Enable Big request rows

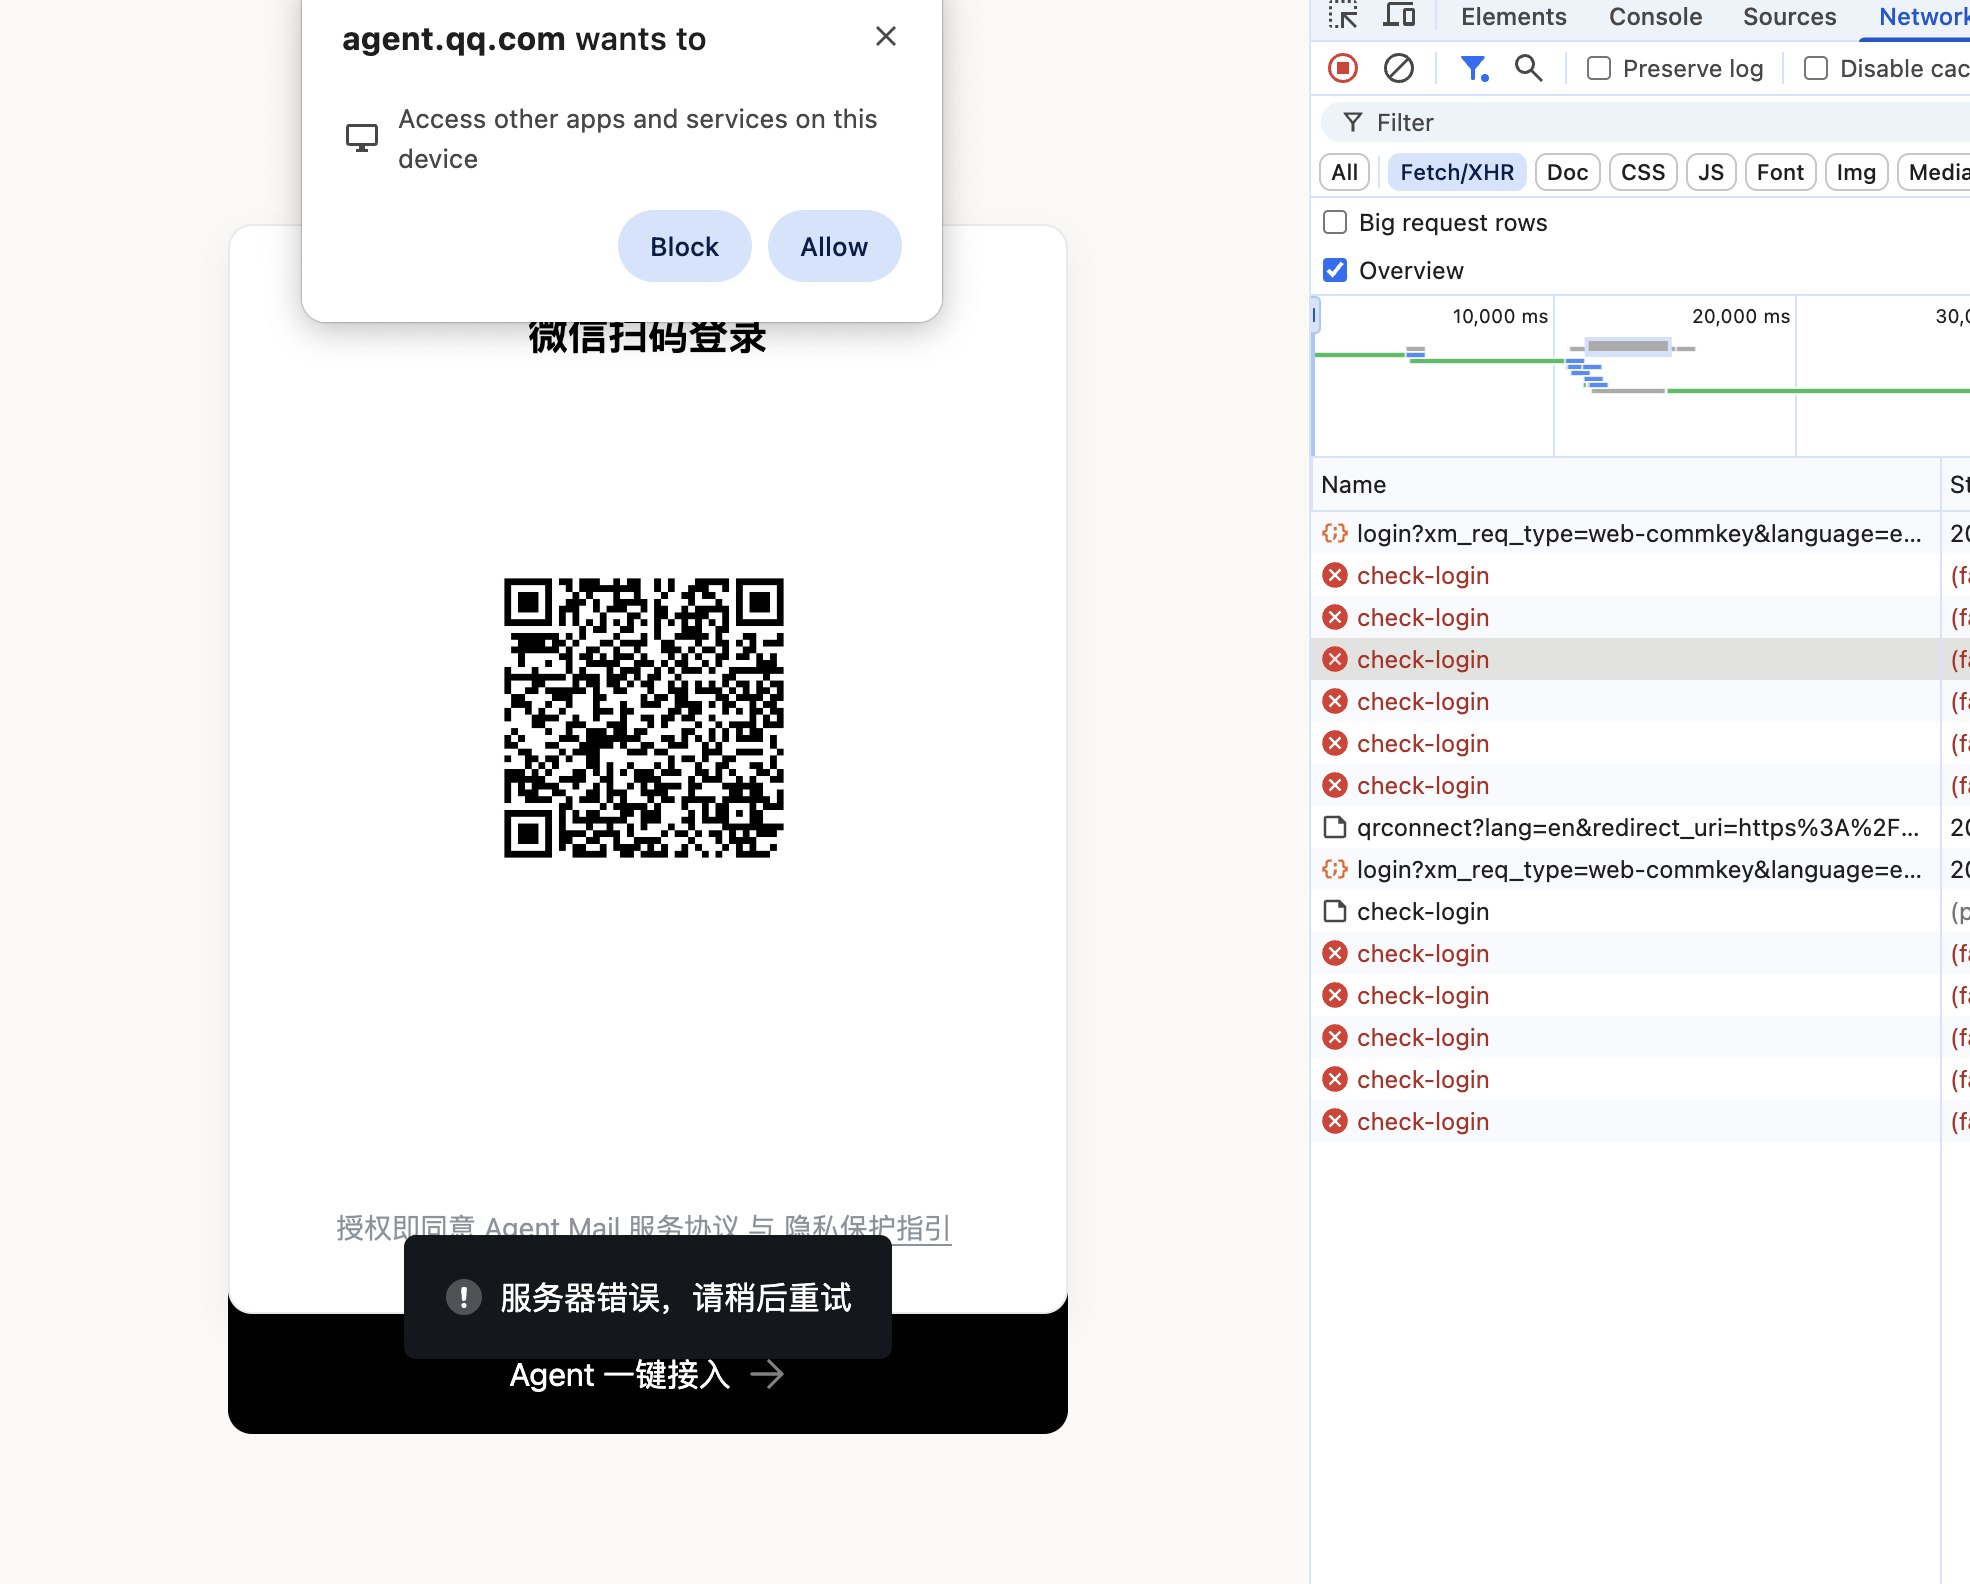click(1335, 222)
